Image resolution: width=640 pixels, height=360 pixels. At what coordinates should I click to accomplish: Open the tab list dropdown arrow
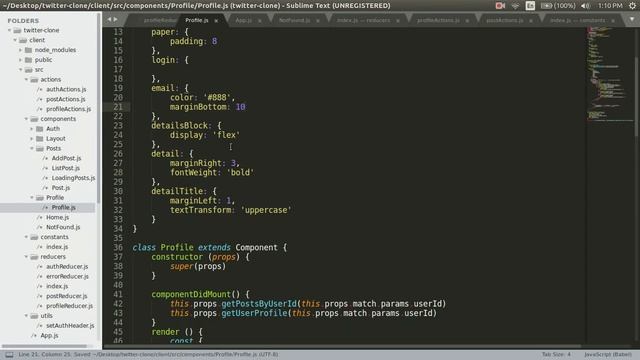[632, 20]
